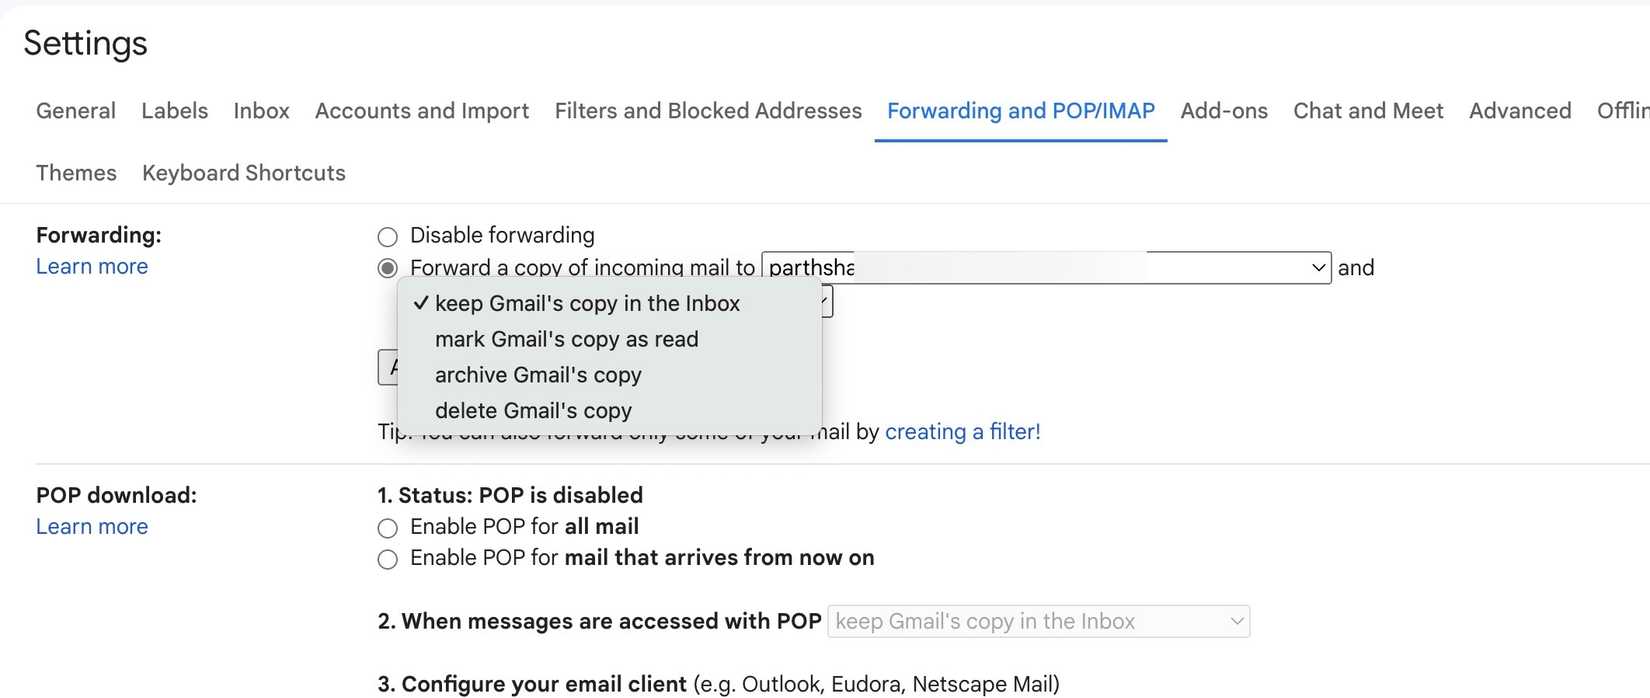Select Forward a copy of incoming mail
The width and height of the screenshot is (1650, 698).
tap(388, 268)
